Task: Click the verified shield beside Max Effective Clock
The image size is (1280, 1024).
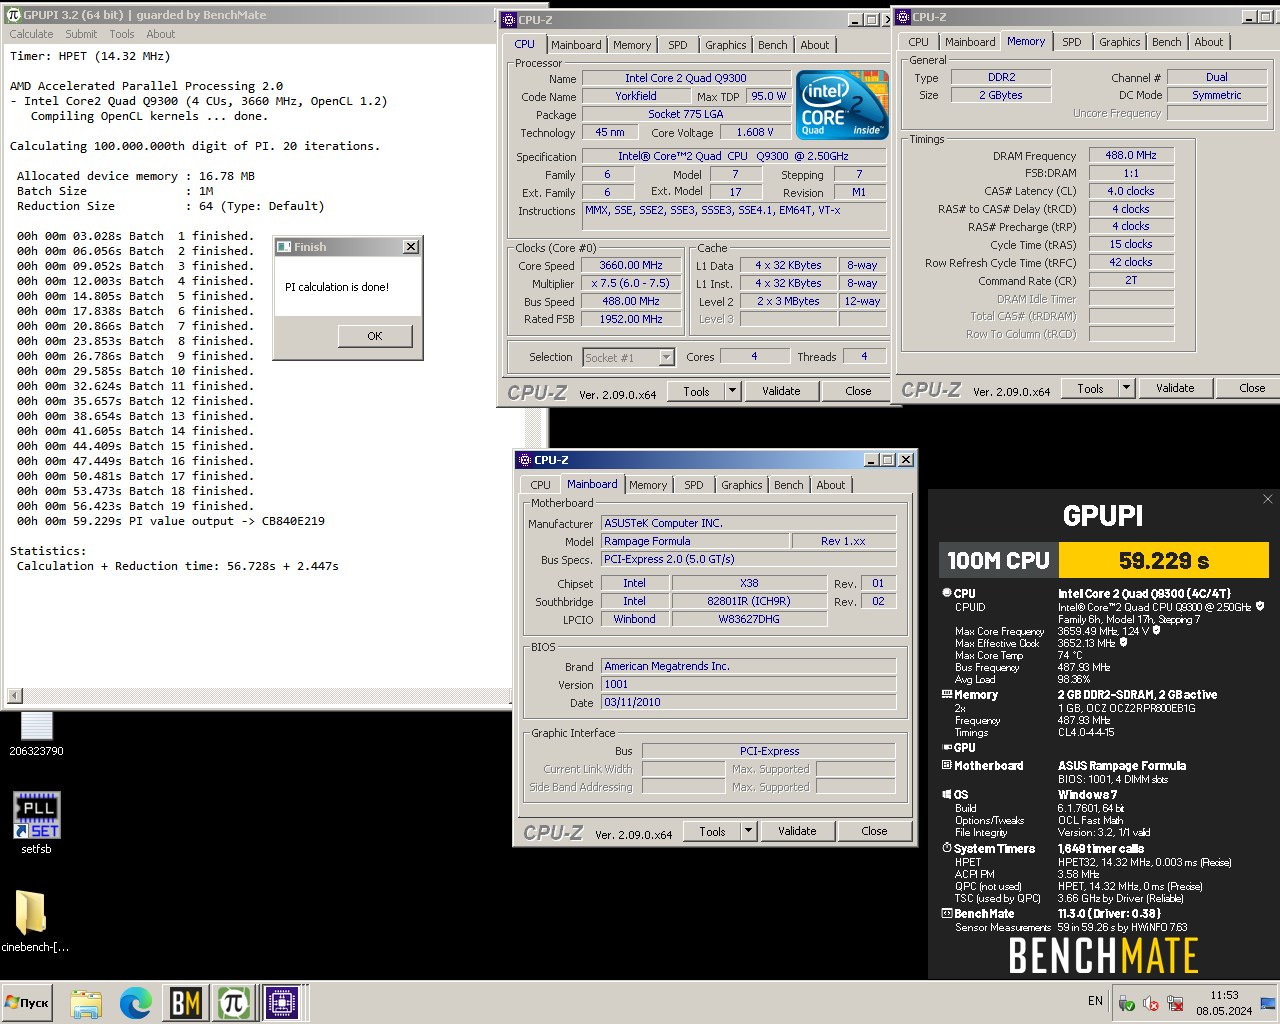Action: 1124,643
